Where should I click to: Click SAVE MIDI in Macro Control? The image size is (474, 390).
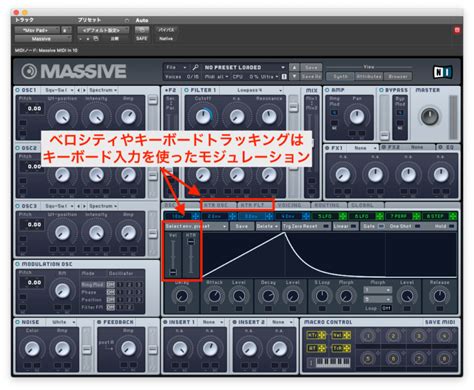440,322
